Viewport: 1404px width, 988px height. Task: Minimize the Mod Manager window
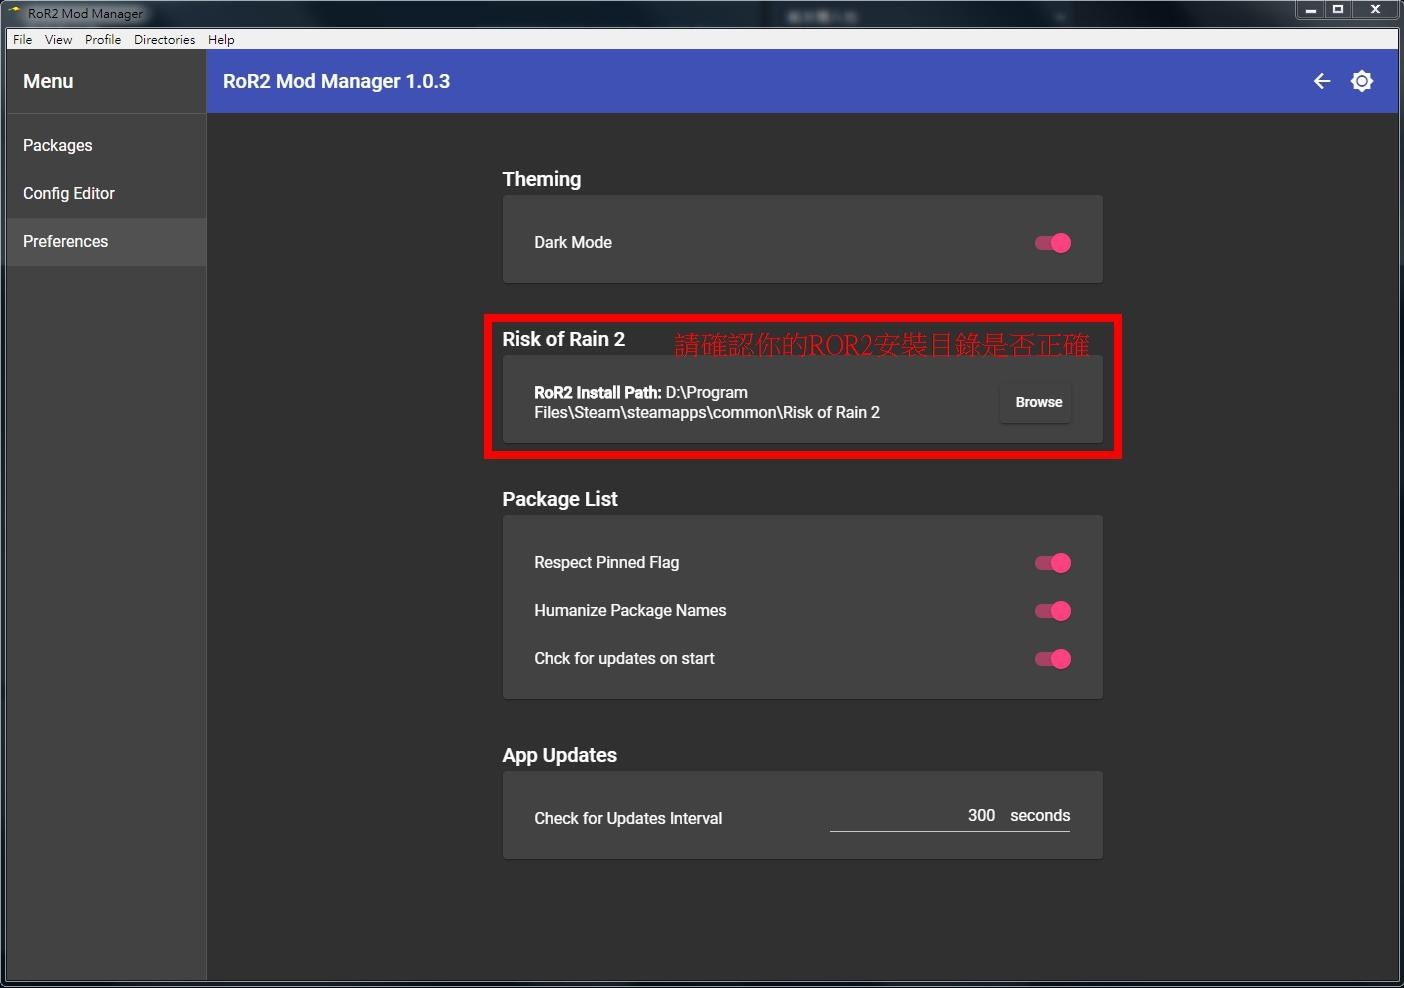pyautogui.click(x=1310, y=10)
